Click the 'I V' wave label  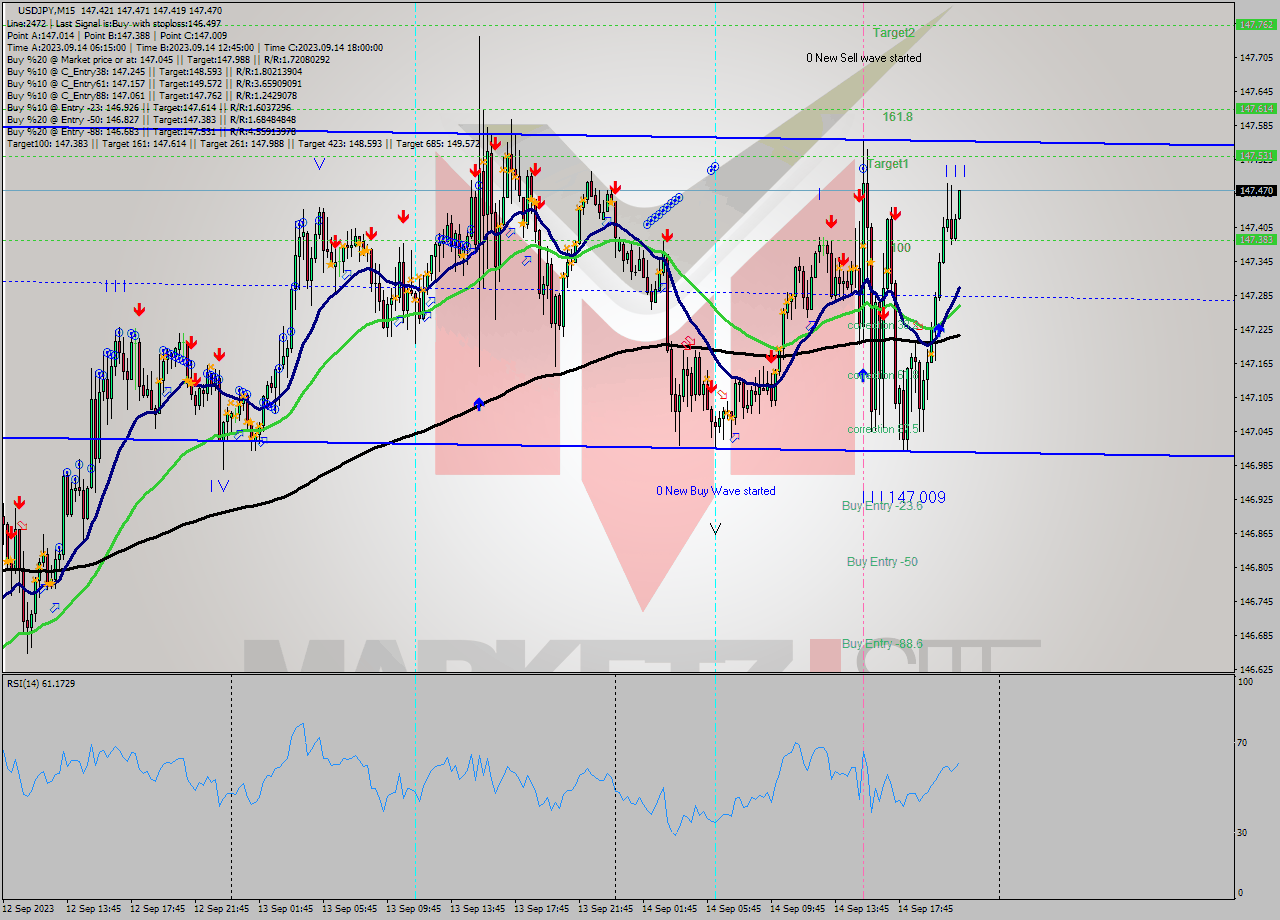point(220,485)
